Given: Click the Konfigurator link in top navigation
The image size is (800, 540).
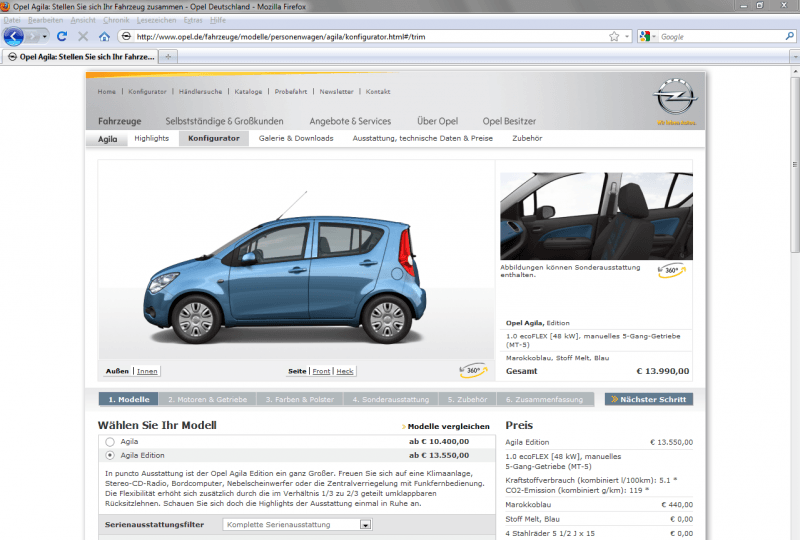Looking at the screenshot, I should click(x=147, y=92).
